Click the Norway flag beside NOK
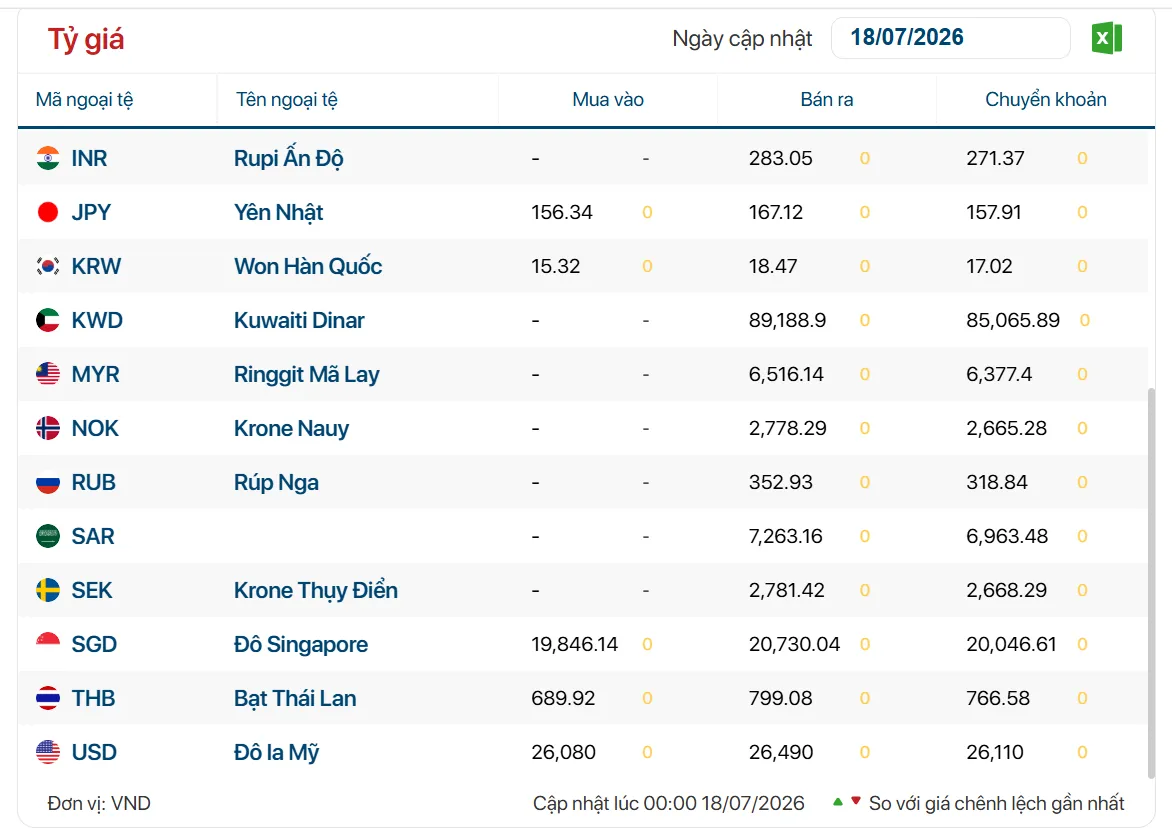This screenshot has width=1172, height=828. coord(48,428)
